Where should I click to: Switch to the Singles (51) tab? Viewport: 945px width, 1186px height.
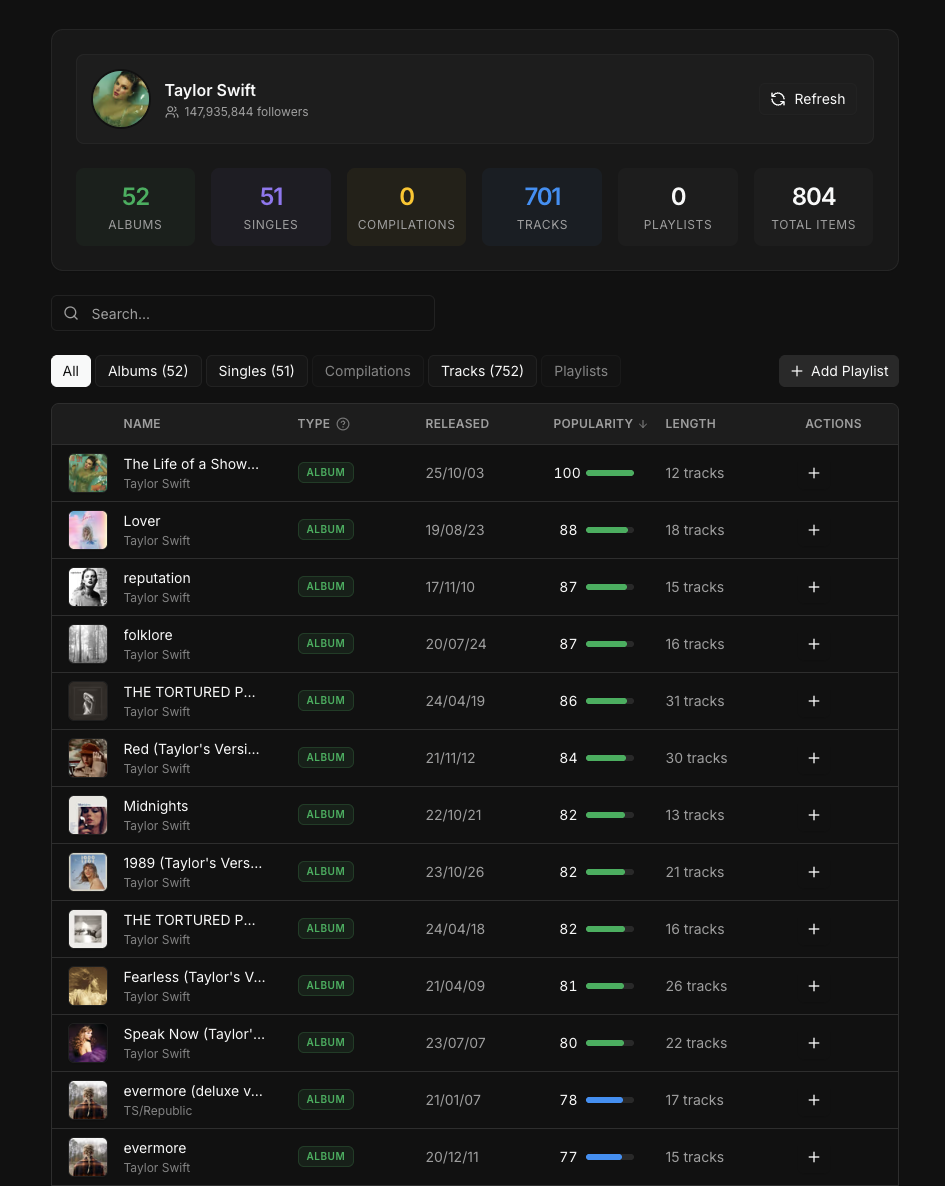click(x=256, y=371)
